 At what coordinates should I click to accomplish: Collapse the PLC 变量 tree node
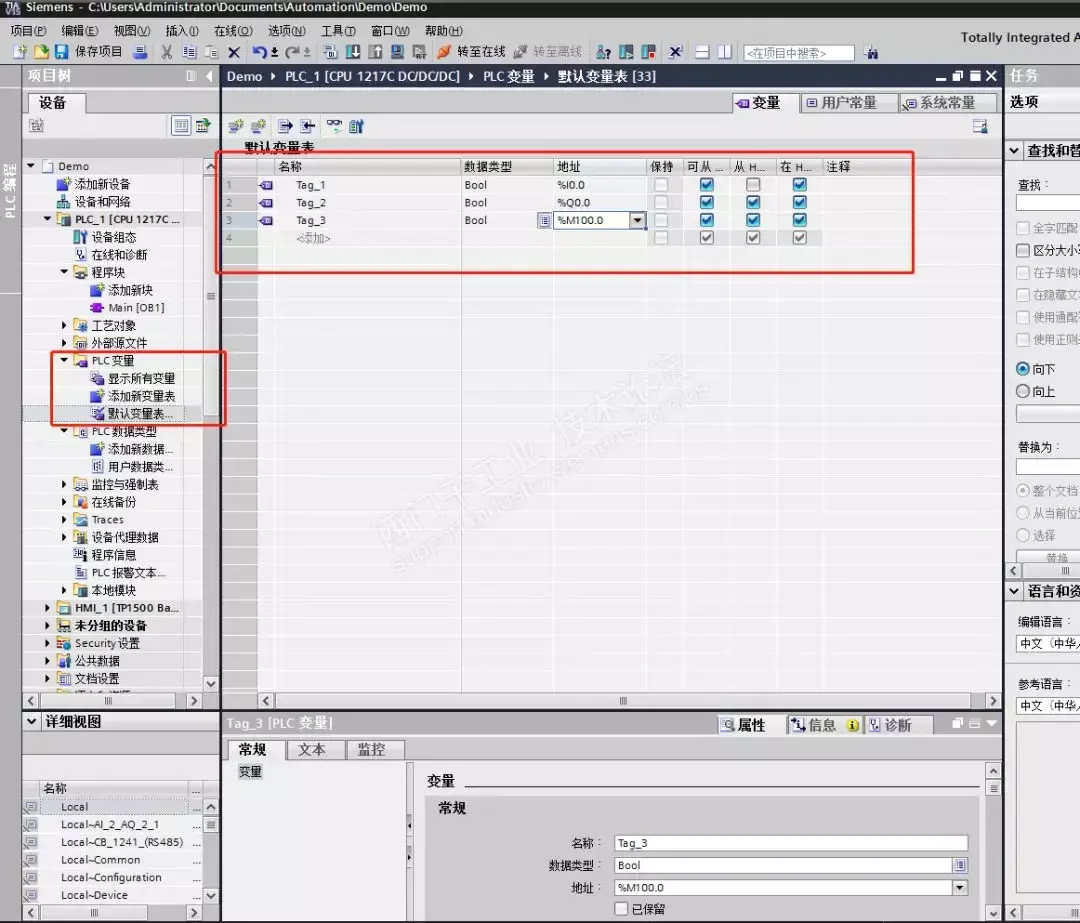pos(64,360)
